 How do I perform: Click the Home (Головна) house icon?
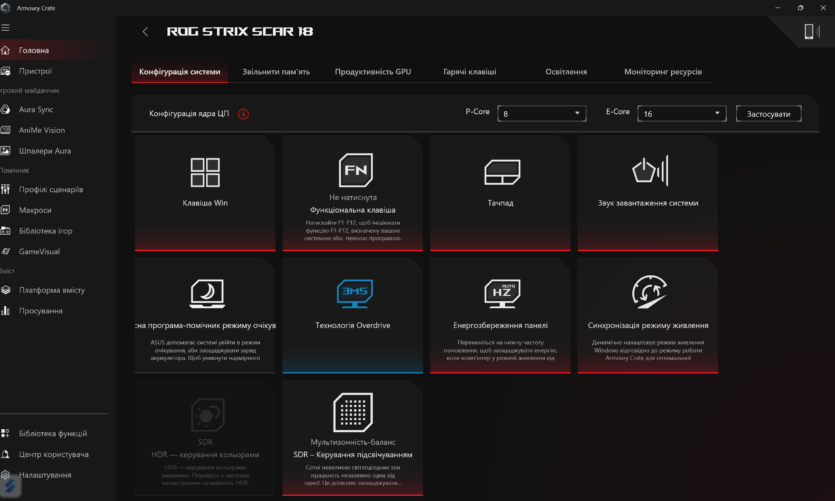(x=5, y=50)
